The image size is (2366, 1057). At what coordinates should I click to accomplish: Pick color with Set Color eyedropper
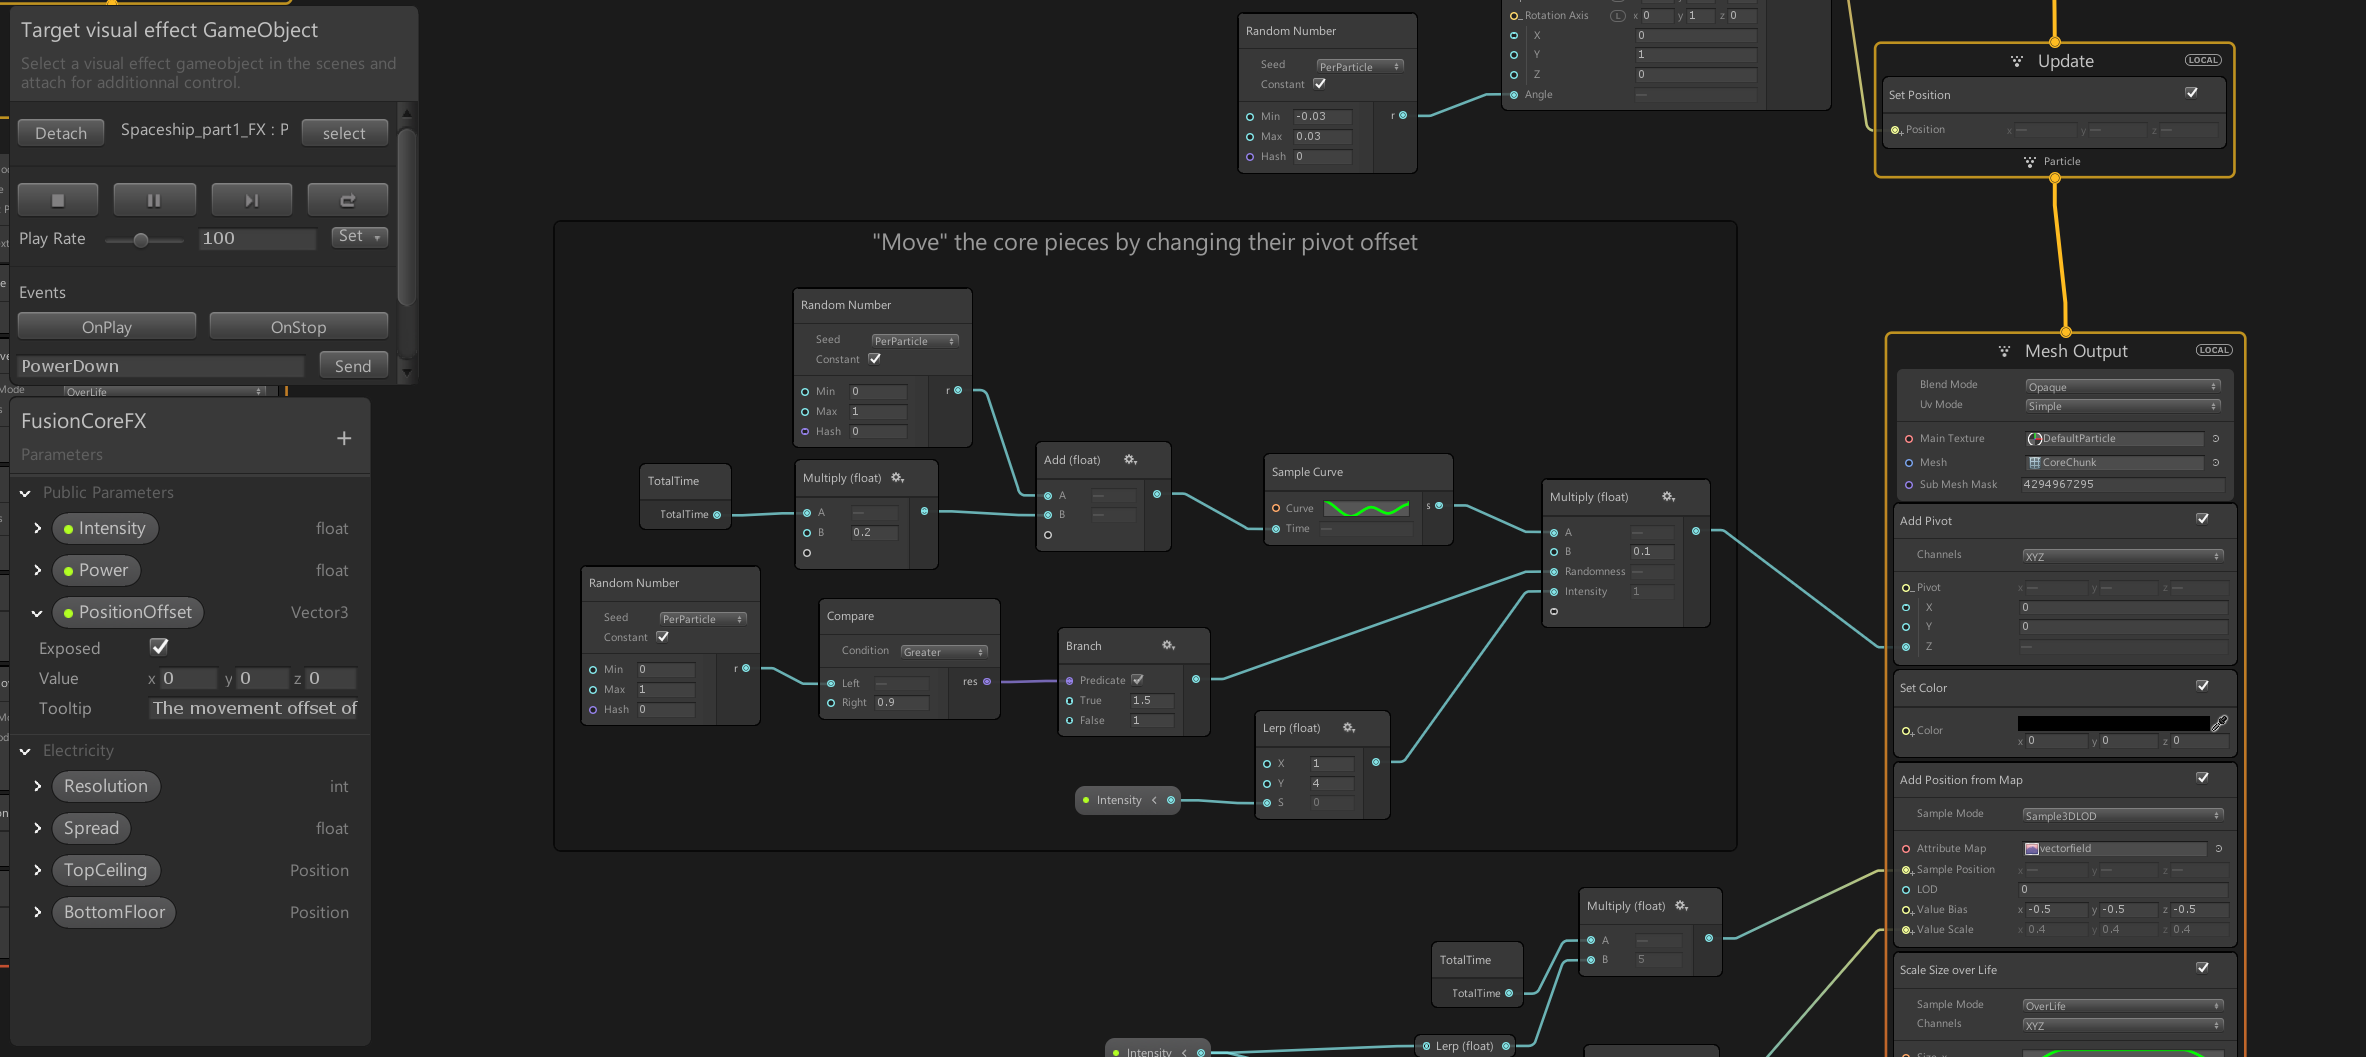coord(2220,723)
